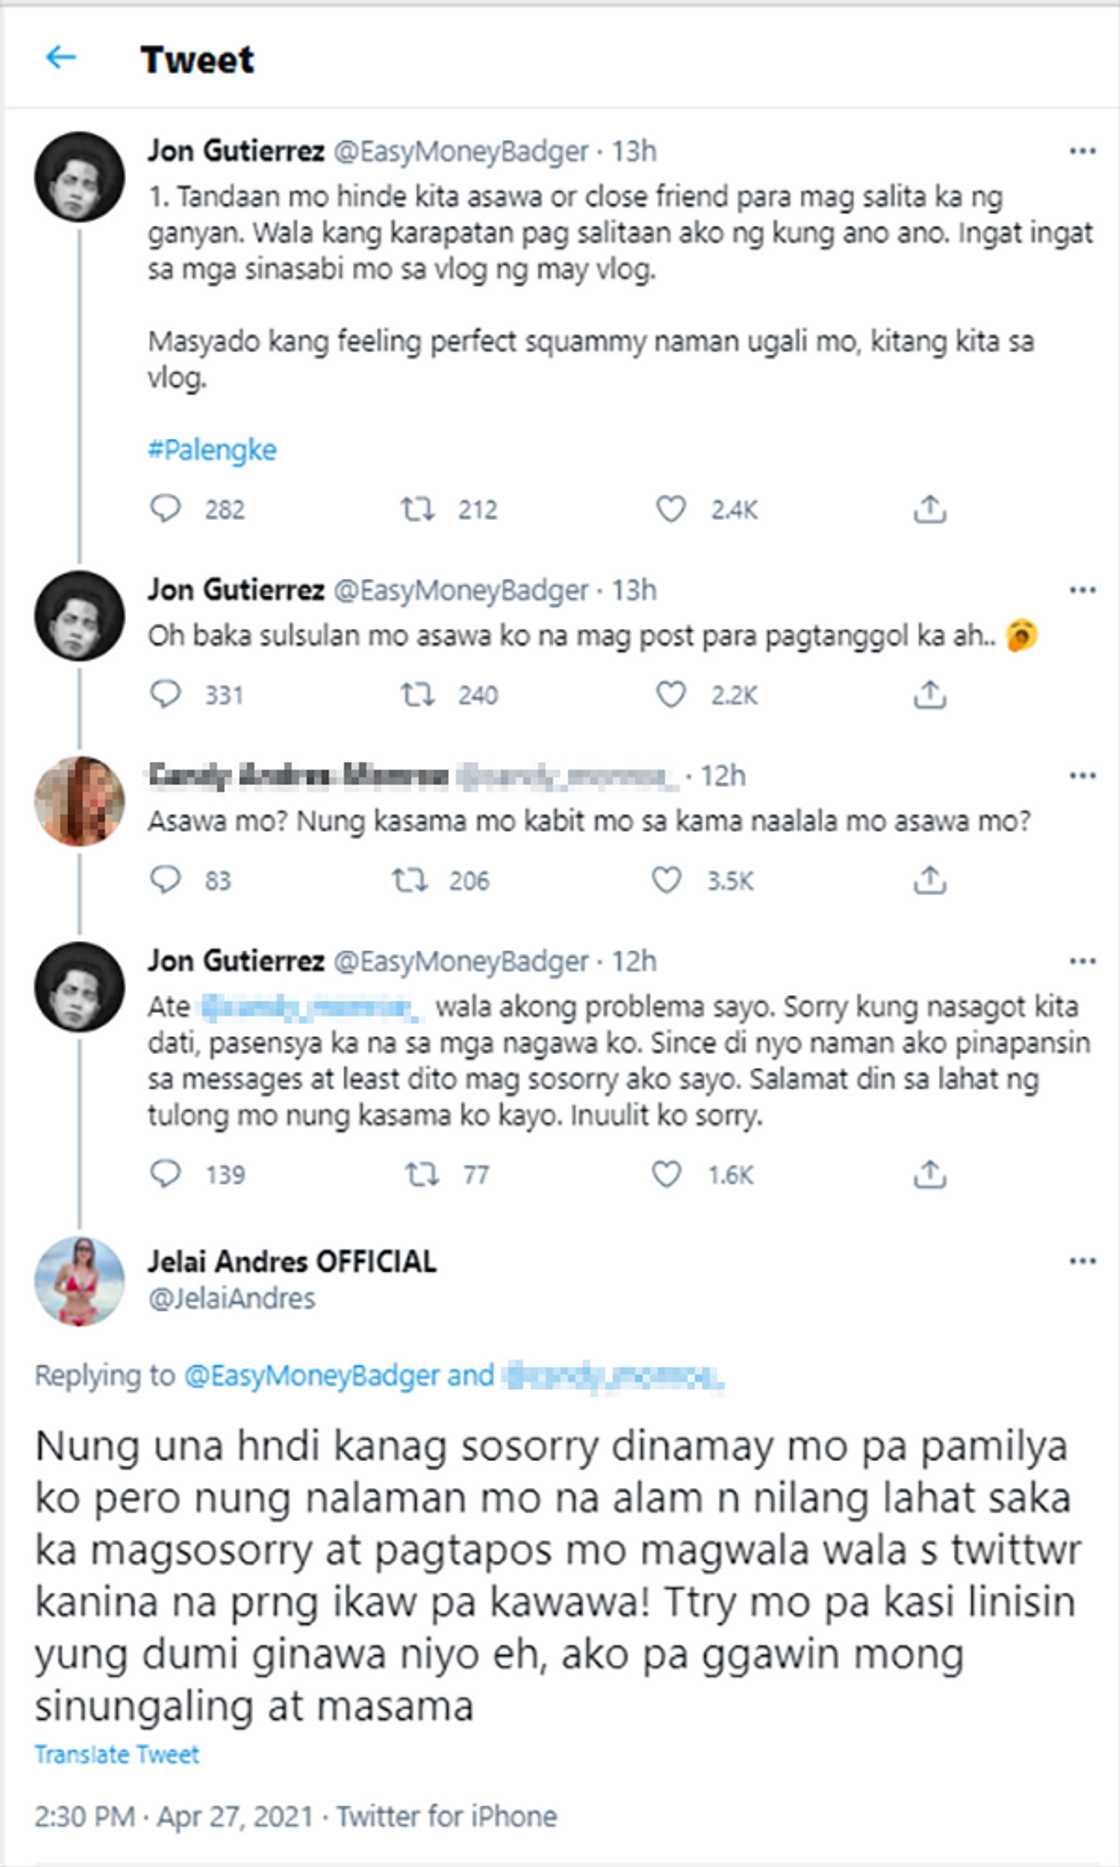Switch to the Tweet header view
This screenshot has width=1120, height=1867.
coord(196,57)
